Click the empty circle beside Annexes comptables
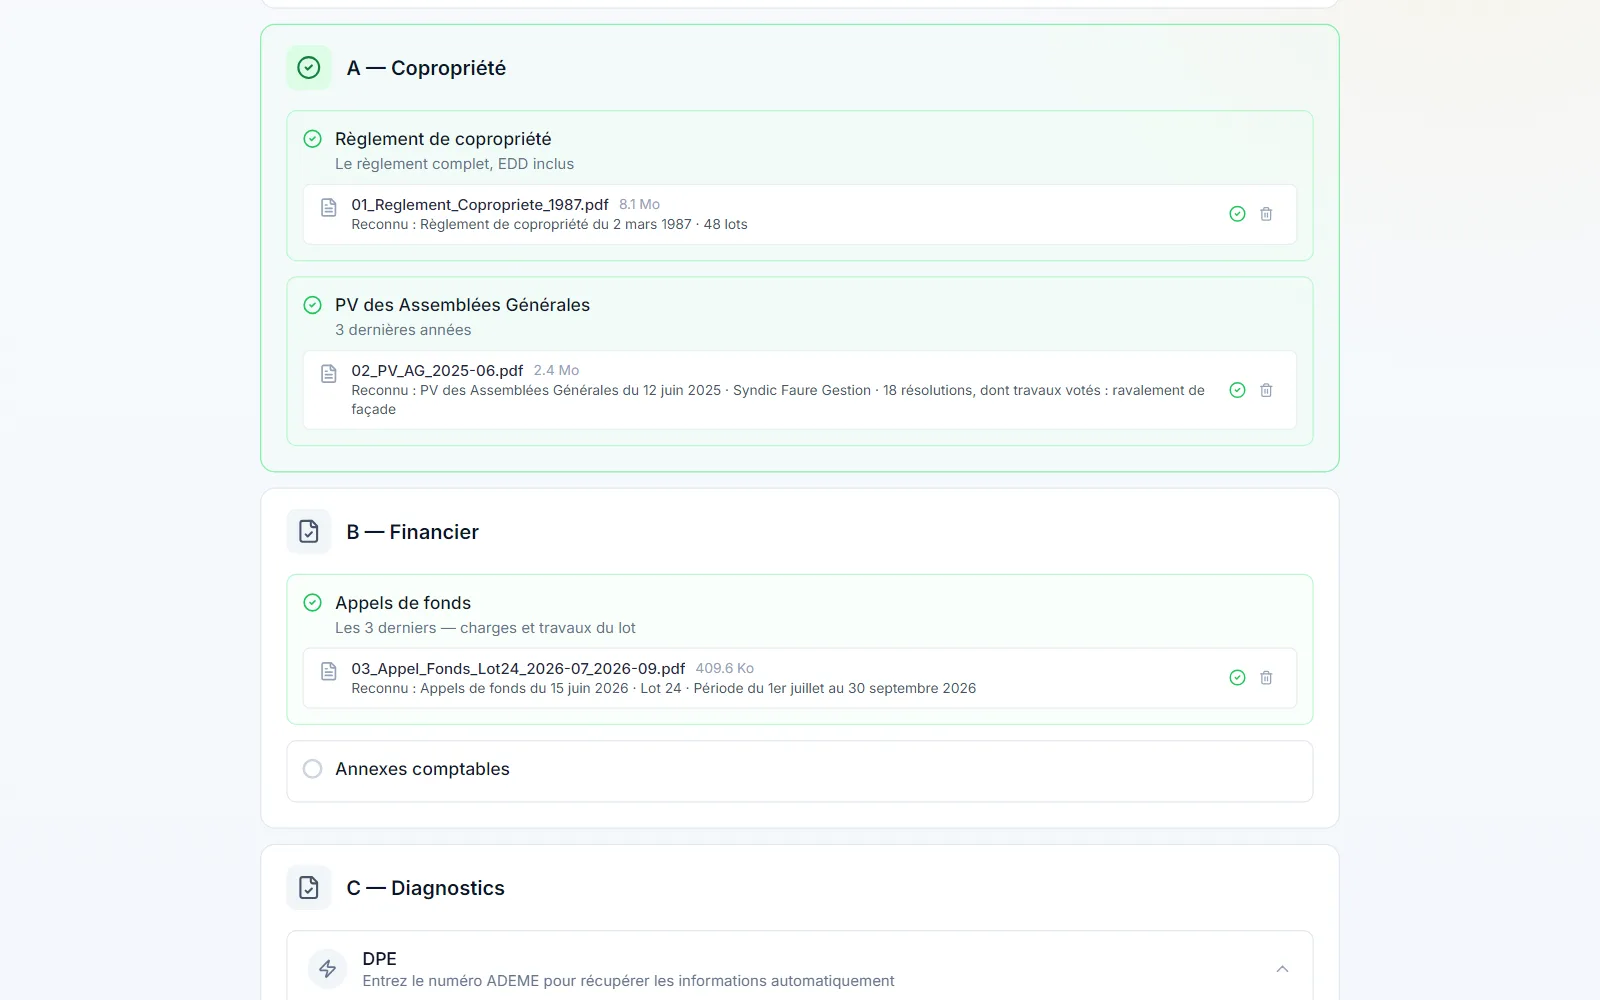 312,769
